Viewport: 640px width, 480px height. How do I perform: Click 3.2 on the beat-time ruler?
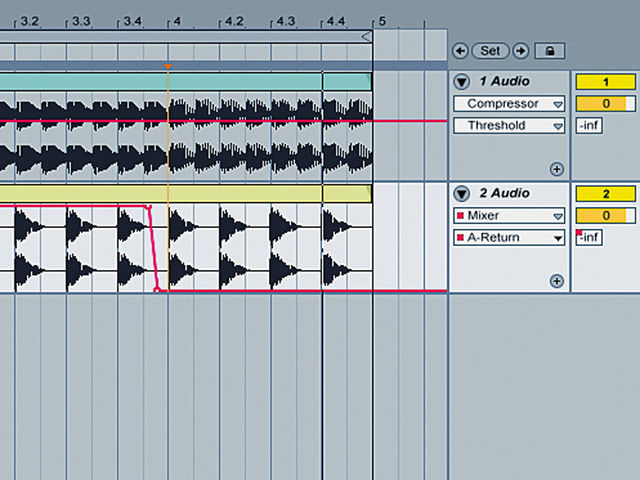pyautogui.click(x=29, y=22)
